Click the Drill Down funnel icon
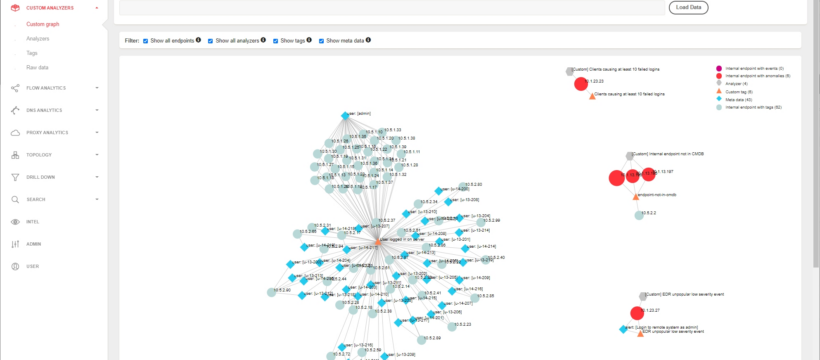The width and height of the screenshot is (820, 360). pyautogui.click(x=15, y=177)
